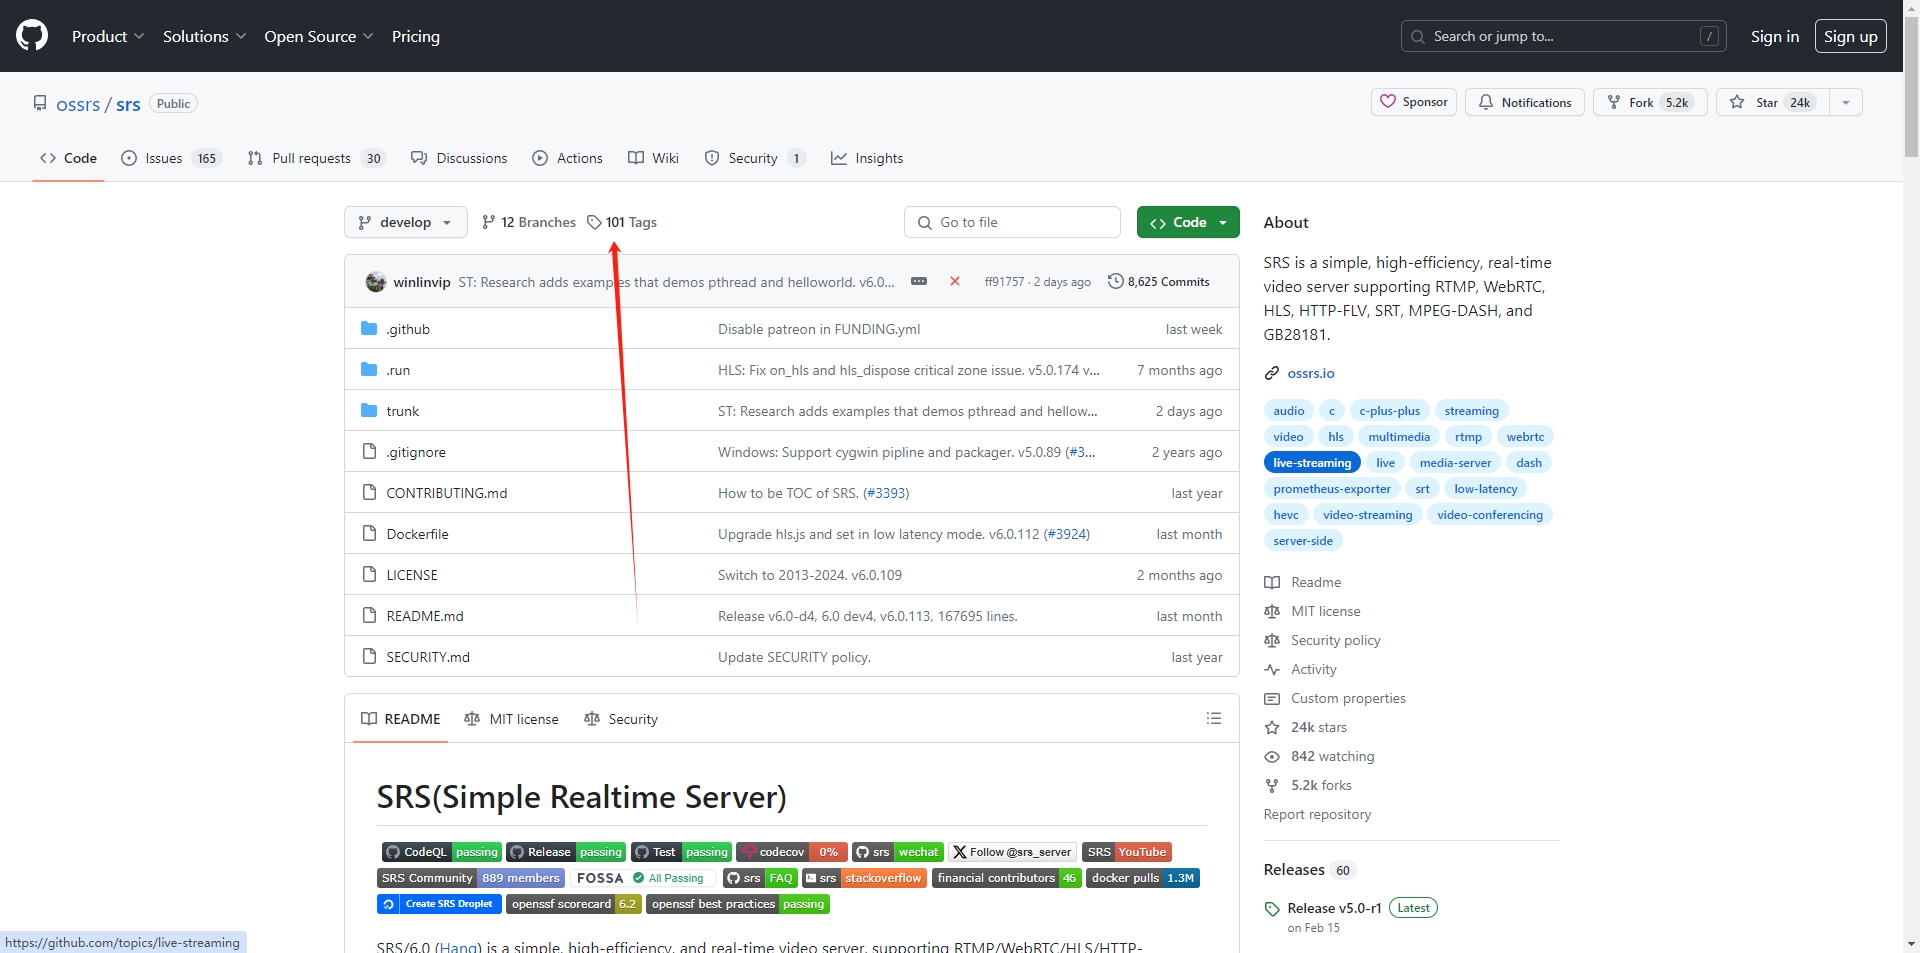Click the prometheus-exporter topic tag
Screen dimensions: 1920x953
tap(1332, 489)
